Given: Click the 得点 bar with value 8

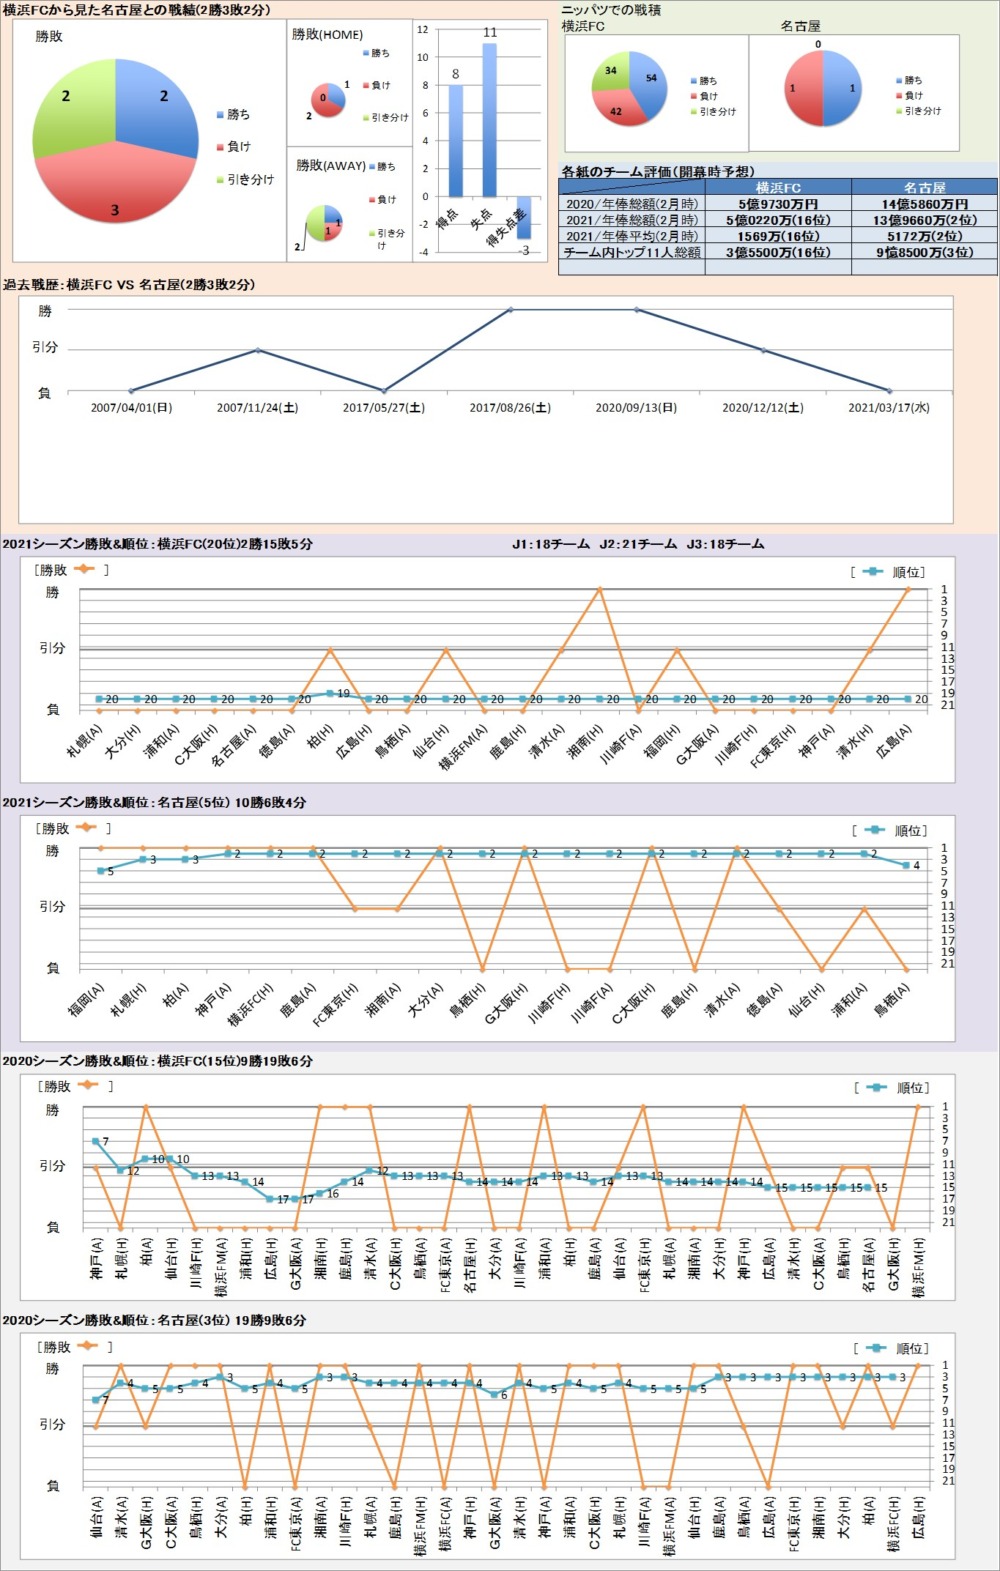Looking at the screenshot, I should pyautogui.click(x=456, y=140).
